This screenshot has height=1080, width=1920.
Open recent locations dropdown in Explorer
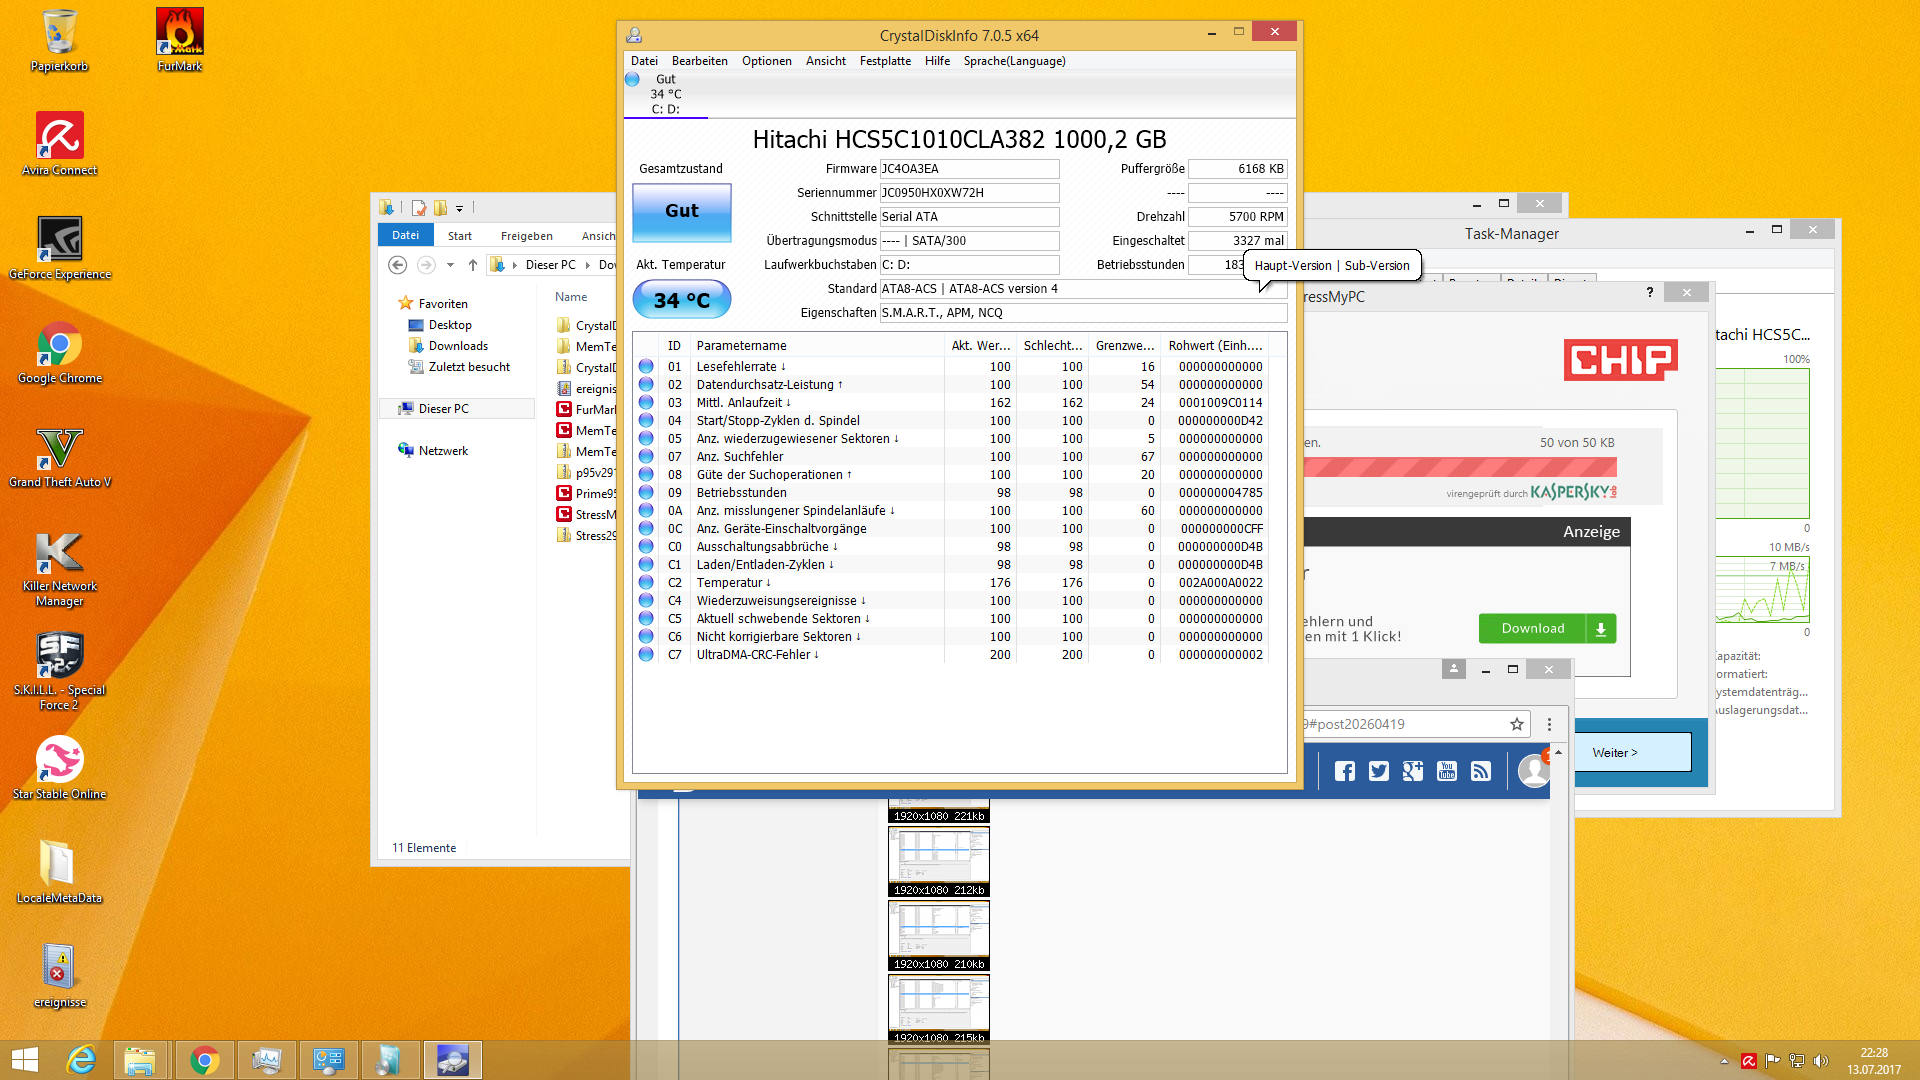(450, 265)
